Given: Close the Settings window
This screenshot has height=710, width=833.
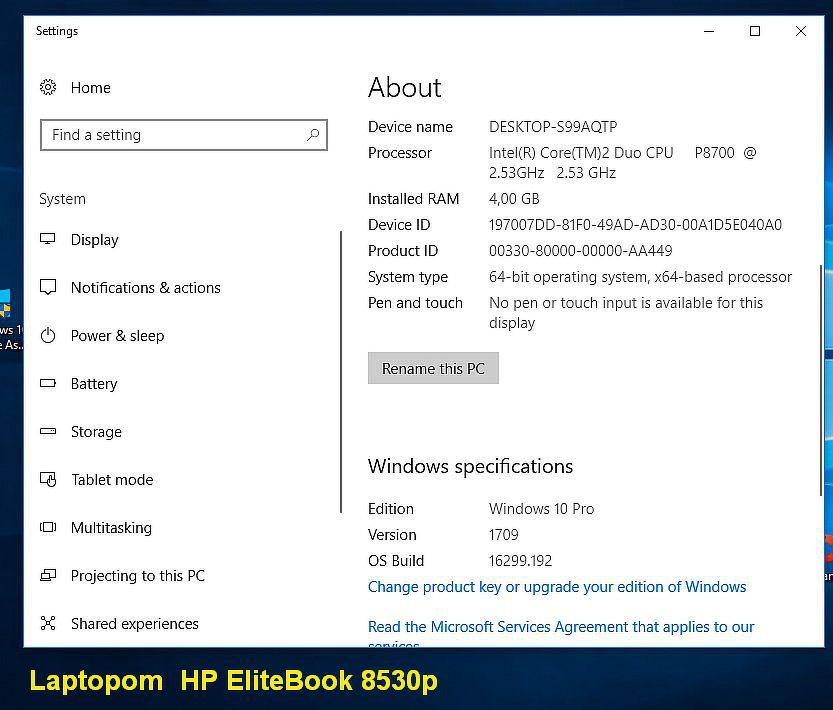Looking at the screenshot, I should tap(801, 31).
